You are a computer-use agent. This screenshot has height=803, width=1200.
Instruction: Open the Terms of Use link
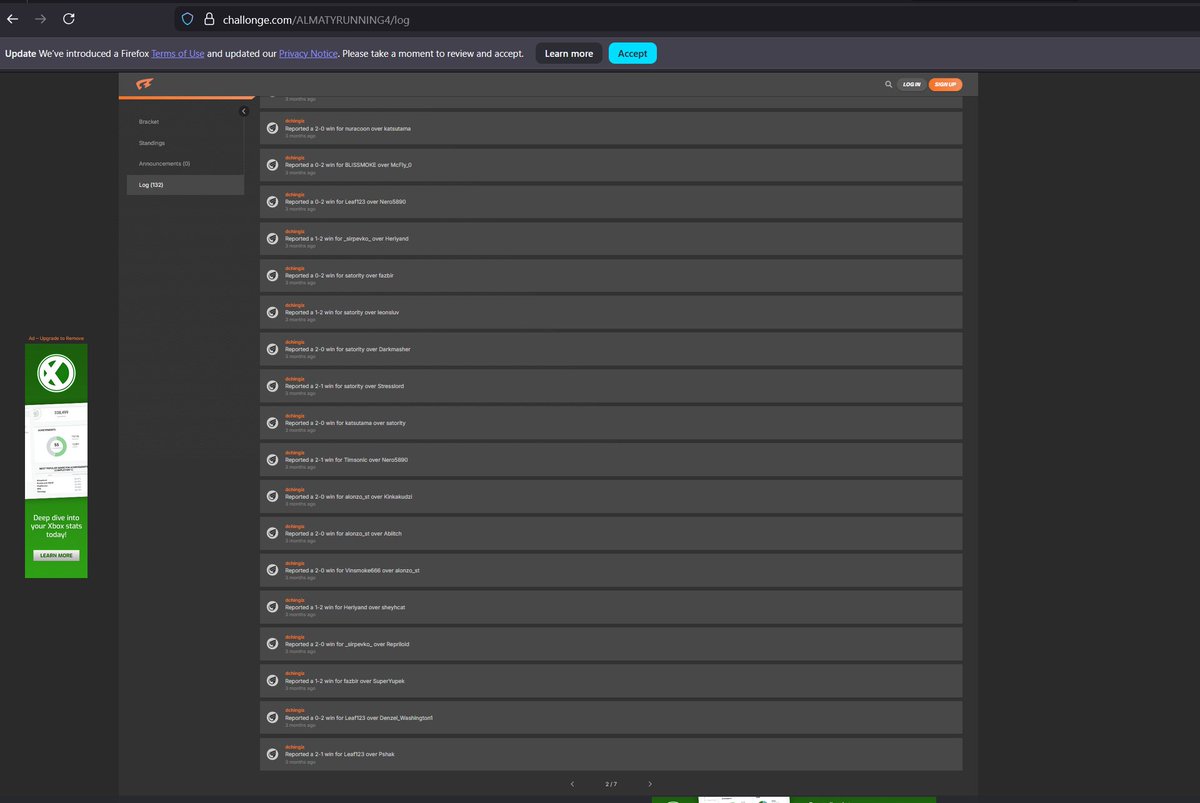[177, 53]
